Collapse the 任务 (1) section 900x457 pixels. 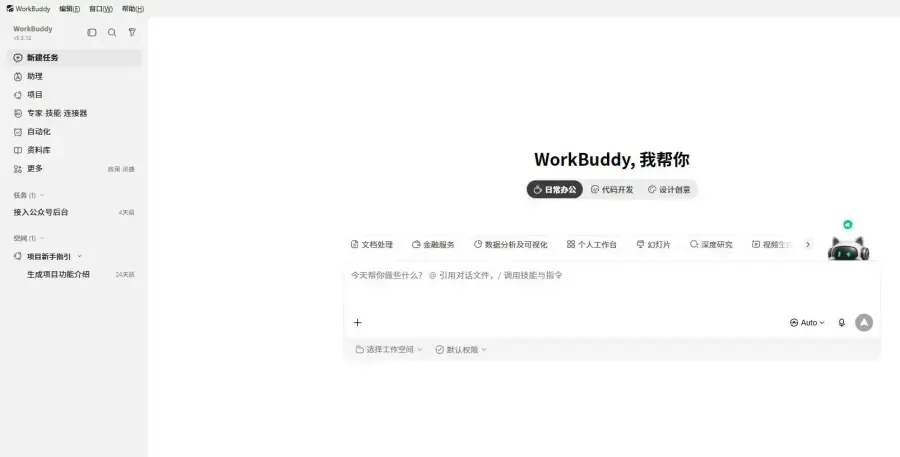pyautogui.click(x=29, y=195)
